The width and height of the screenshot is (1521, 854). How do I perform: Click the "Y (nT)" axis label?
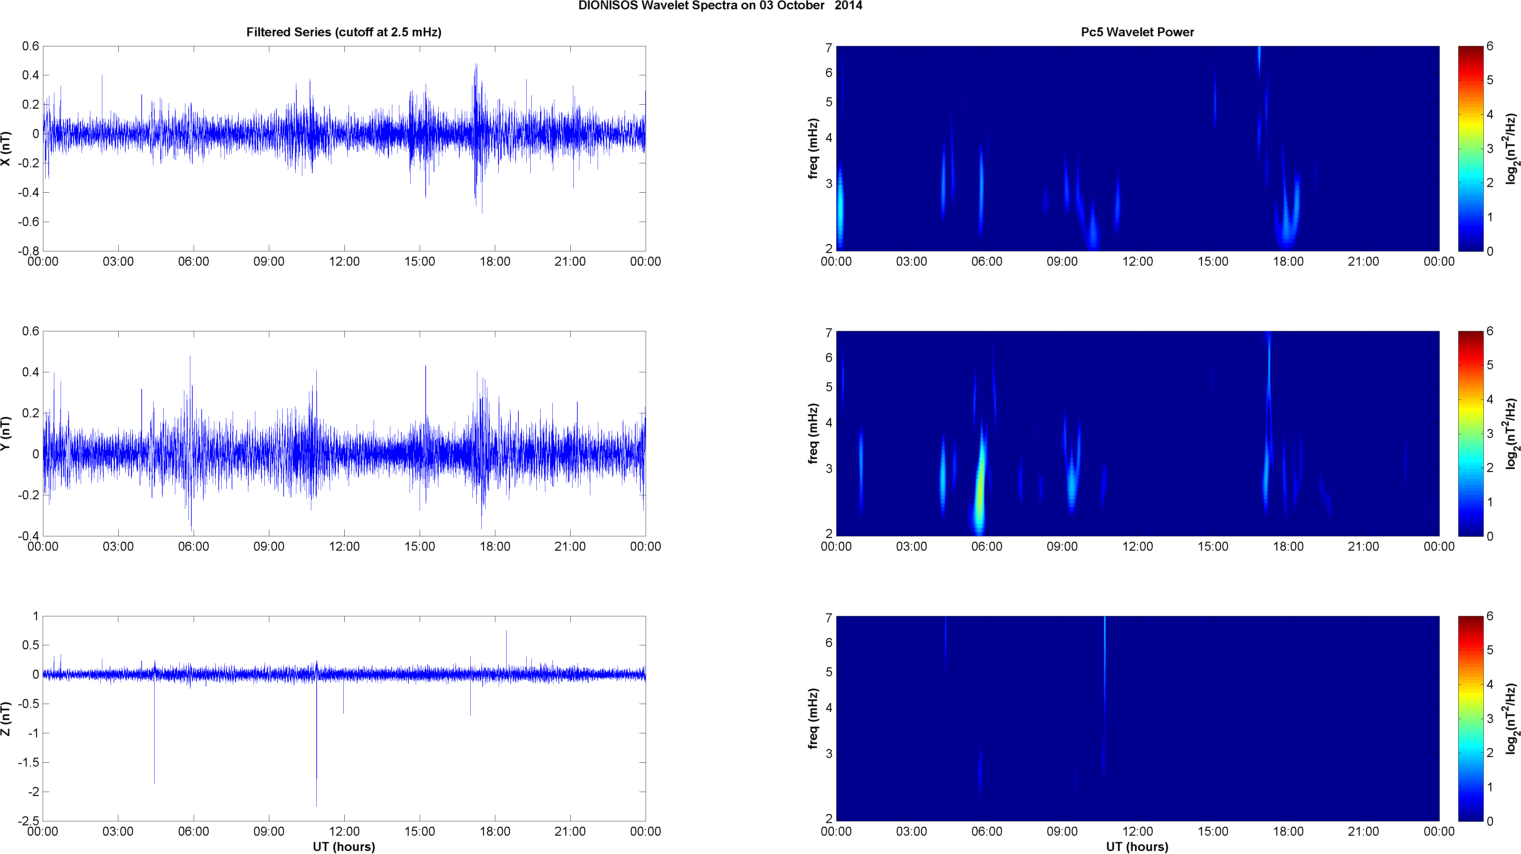[x=7, y=433]
